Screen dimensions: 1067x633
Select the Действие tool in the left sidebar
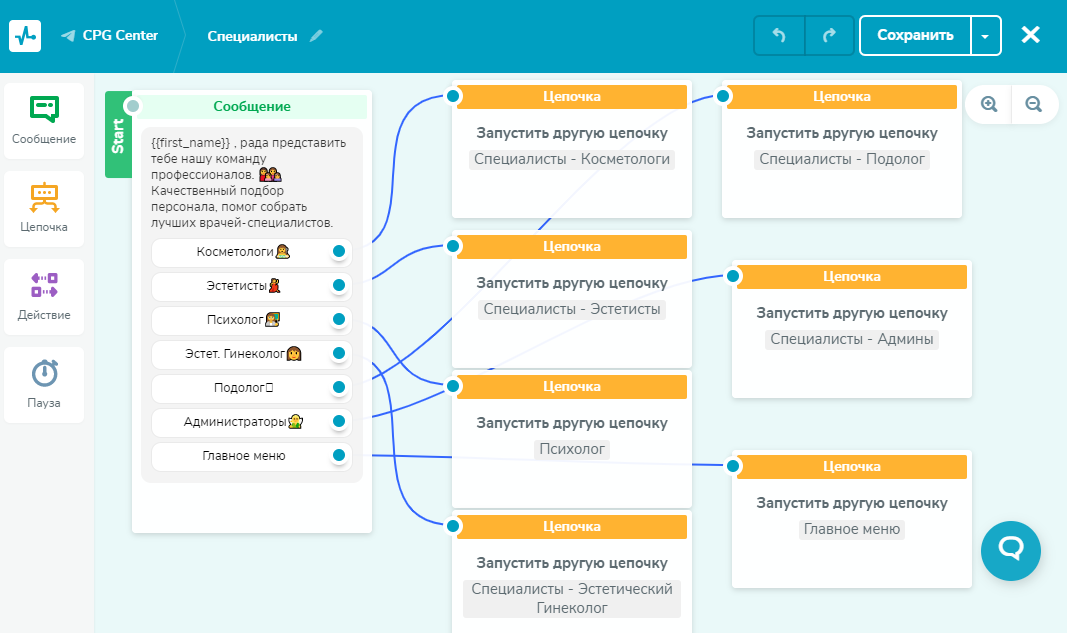(x=44, y=296)
